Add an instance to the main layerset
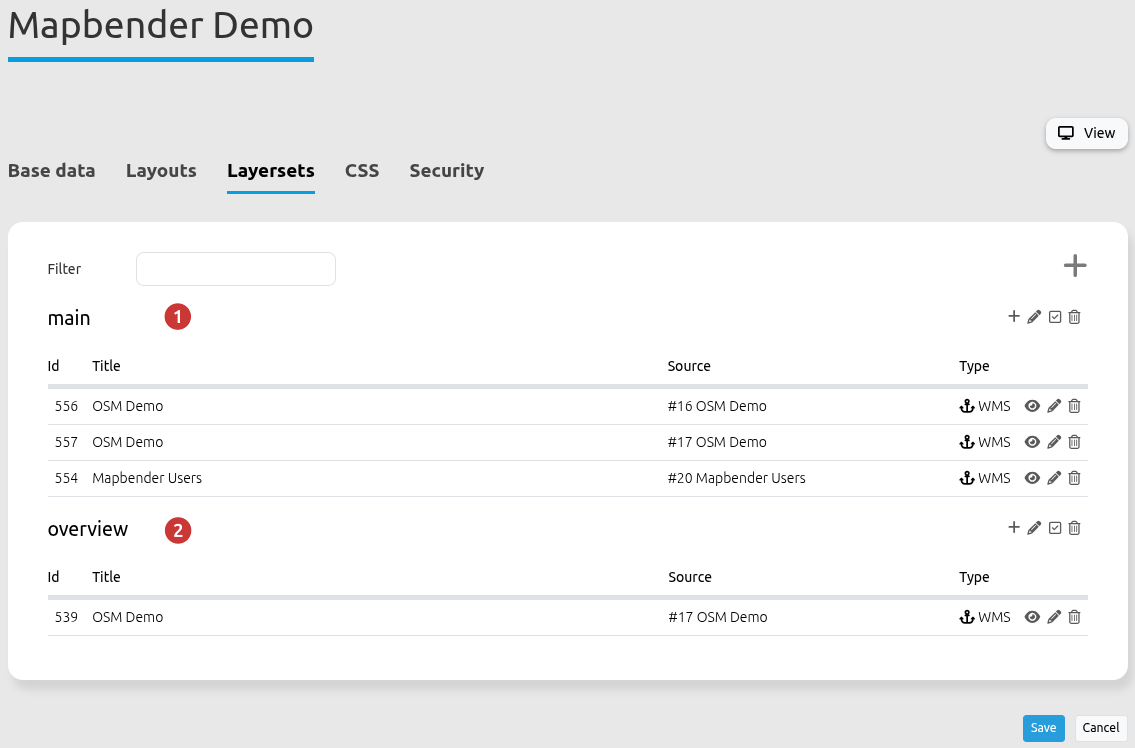 pyautogui.click(x=1013, y=317)
